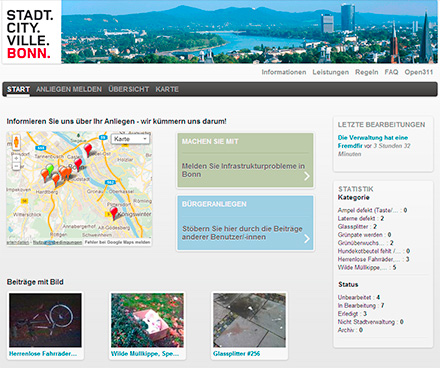
Task: Open the KARTE tab
Action: pos(167,89)
